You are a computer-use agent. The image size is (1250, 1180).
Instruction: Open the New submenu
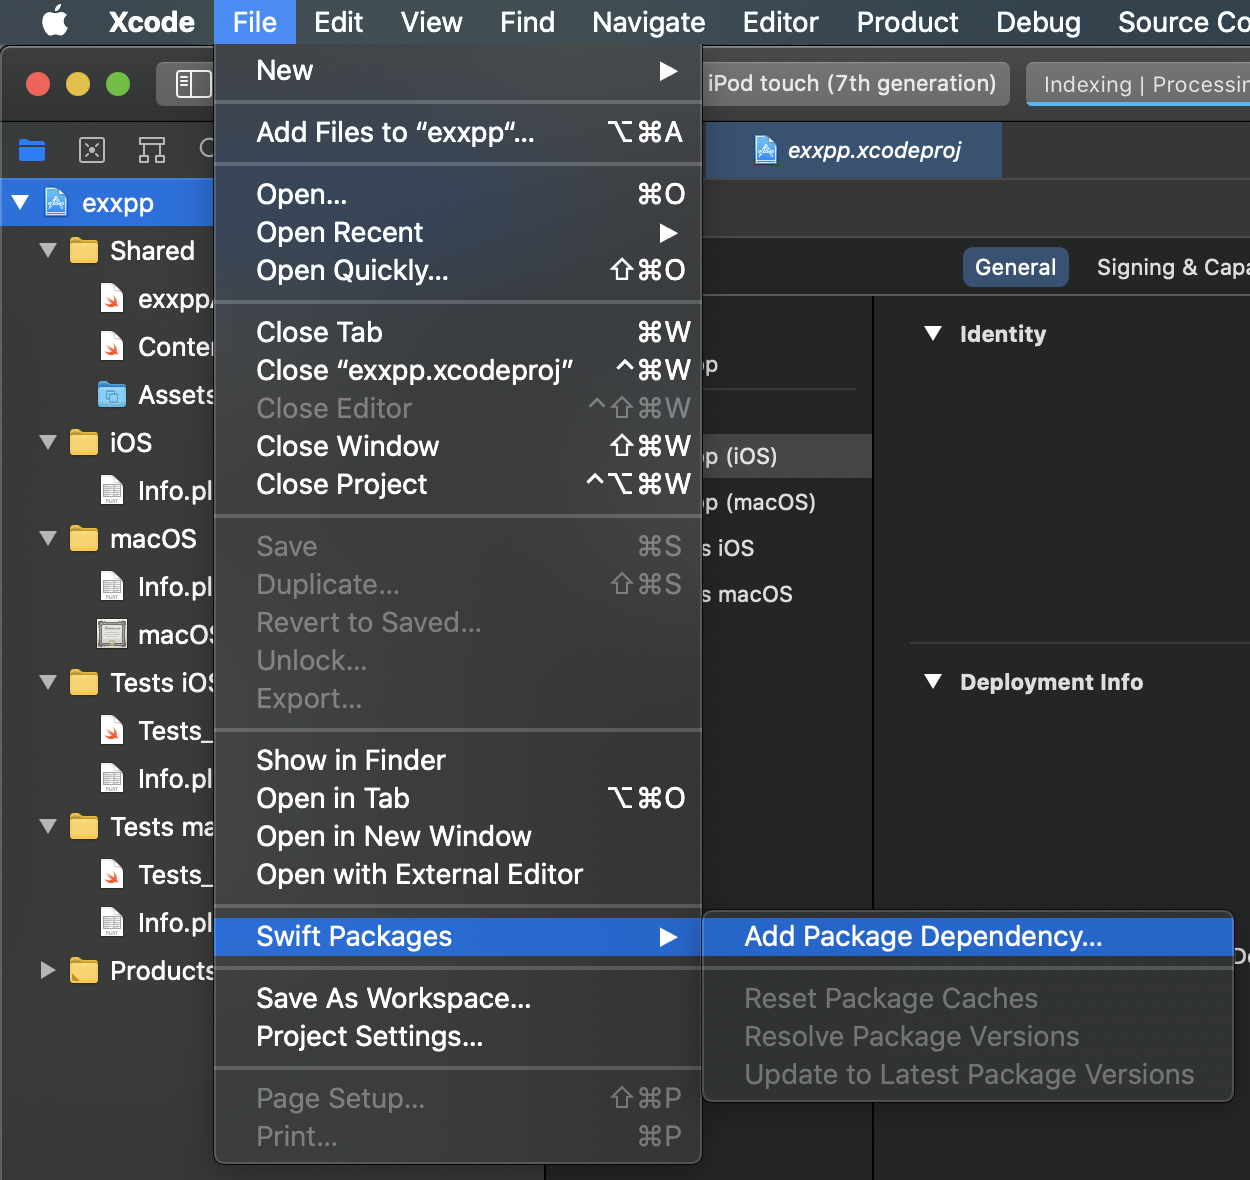(458, 71)
